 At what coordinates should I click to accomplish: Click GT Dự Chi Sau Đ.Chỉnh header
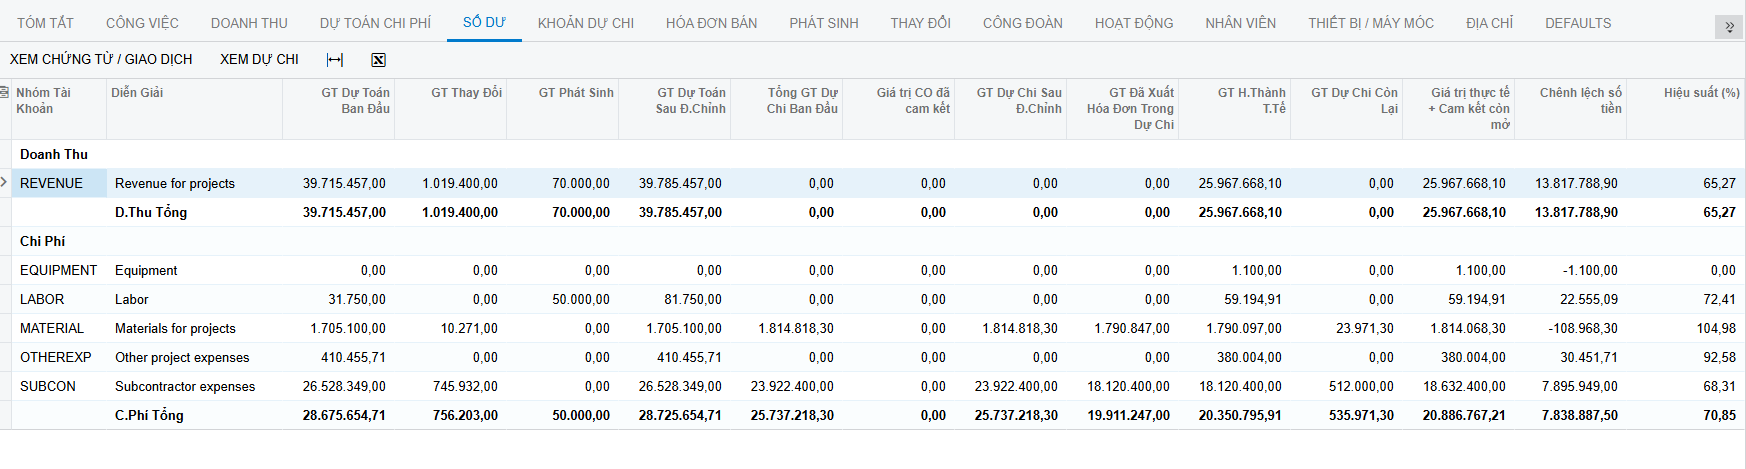click(x=1010, y=108)
